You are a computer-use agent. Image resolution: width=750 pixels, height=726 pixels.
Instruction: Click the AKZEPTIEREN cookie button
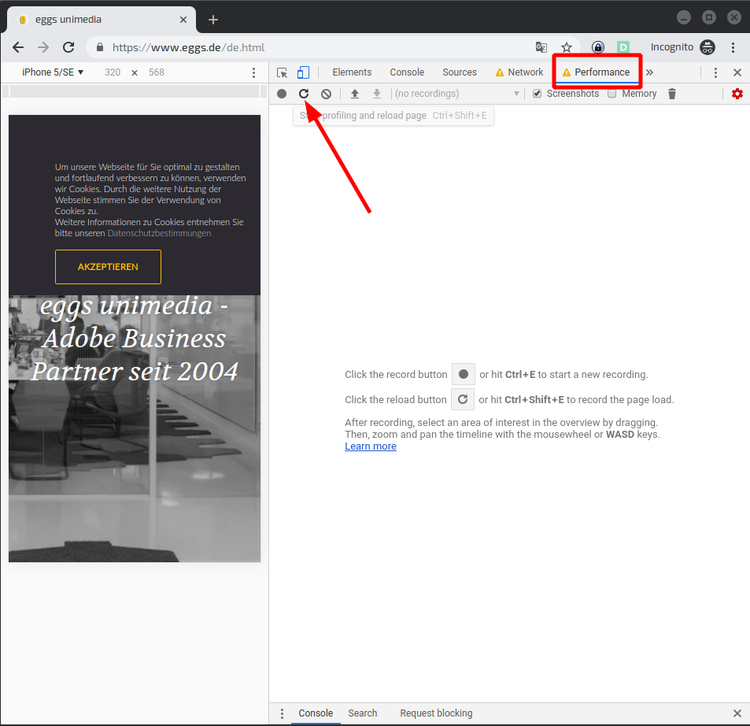pyautogui.click(x=108, y=267)
